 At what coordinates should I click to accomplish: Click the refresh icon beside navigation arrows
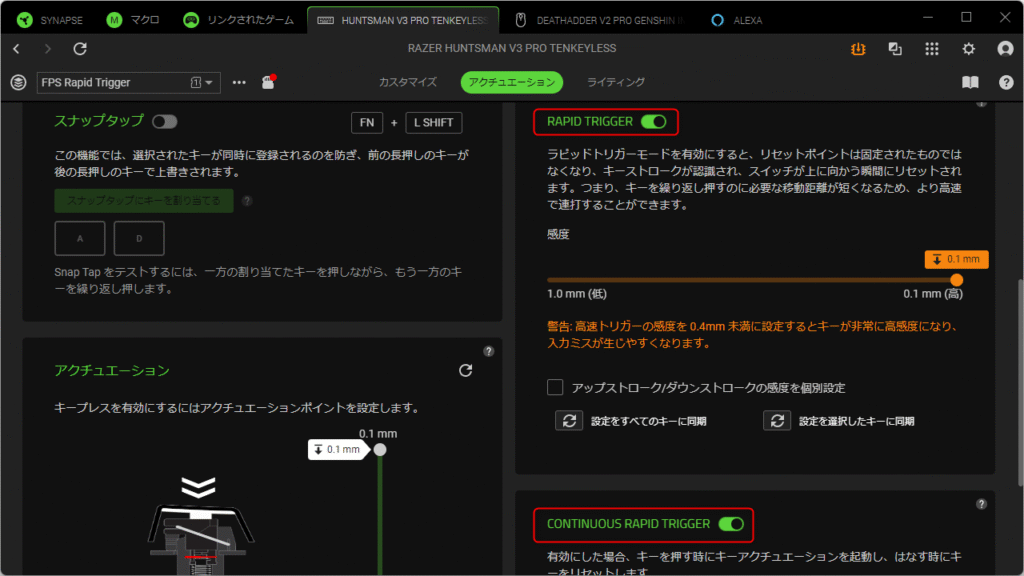[x=80, y=48]
